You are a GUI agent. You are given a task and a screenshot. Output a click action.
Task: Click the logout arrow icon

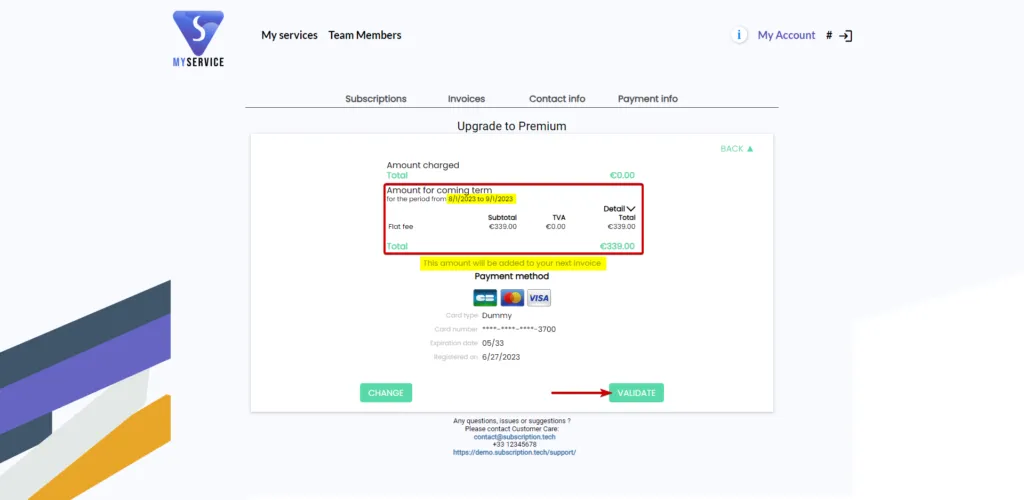point(846,36)
